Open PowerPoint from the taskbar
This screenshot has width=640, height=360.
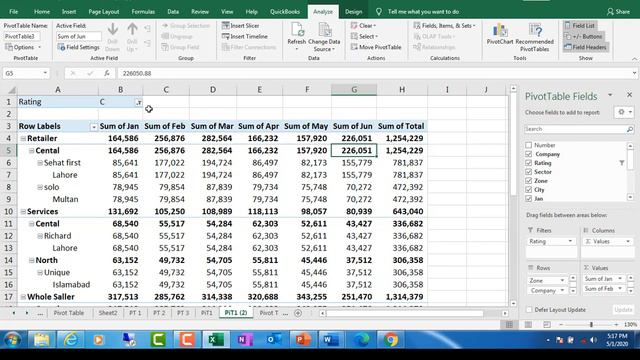302,340
